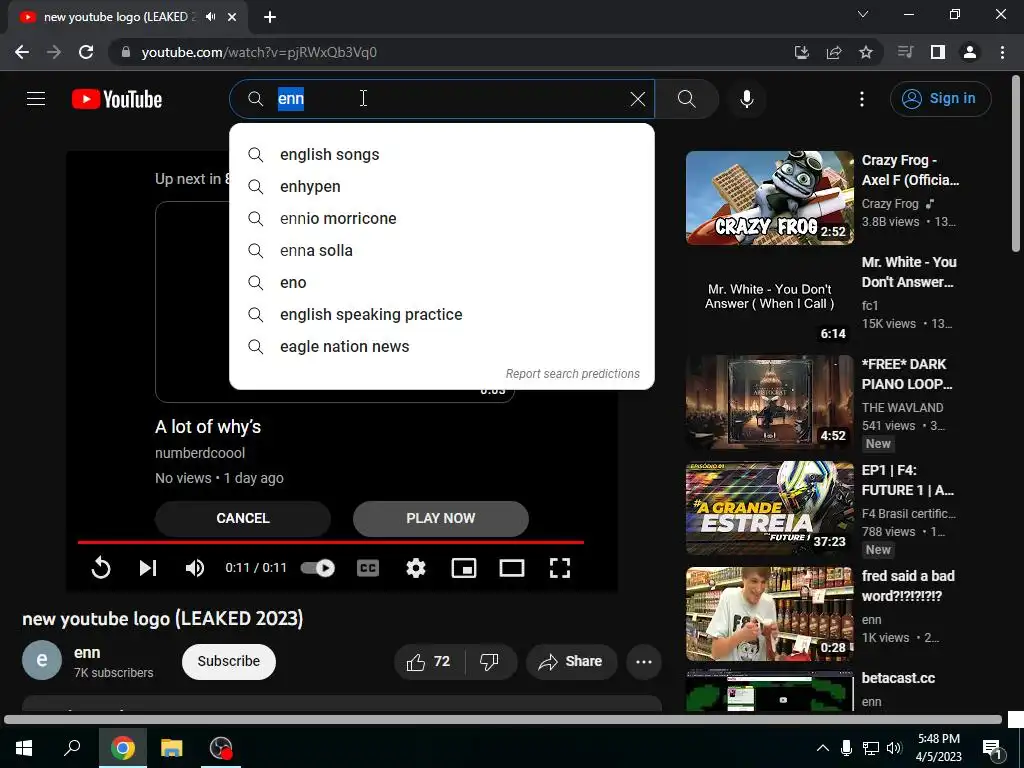
Task: Click the red video progress bar
Action: 330,542
